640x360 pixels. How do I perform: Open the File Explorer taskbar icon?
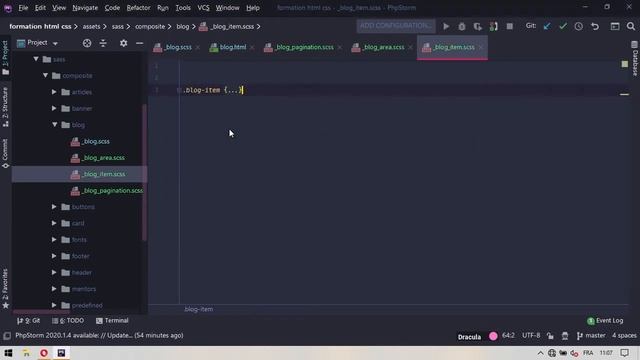(26, 353)
